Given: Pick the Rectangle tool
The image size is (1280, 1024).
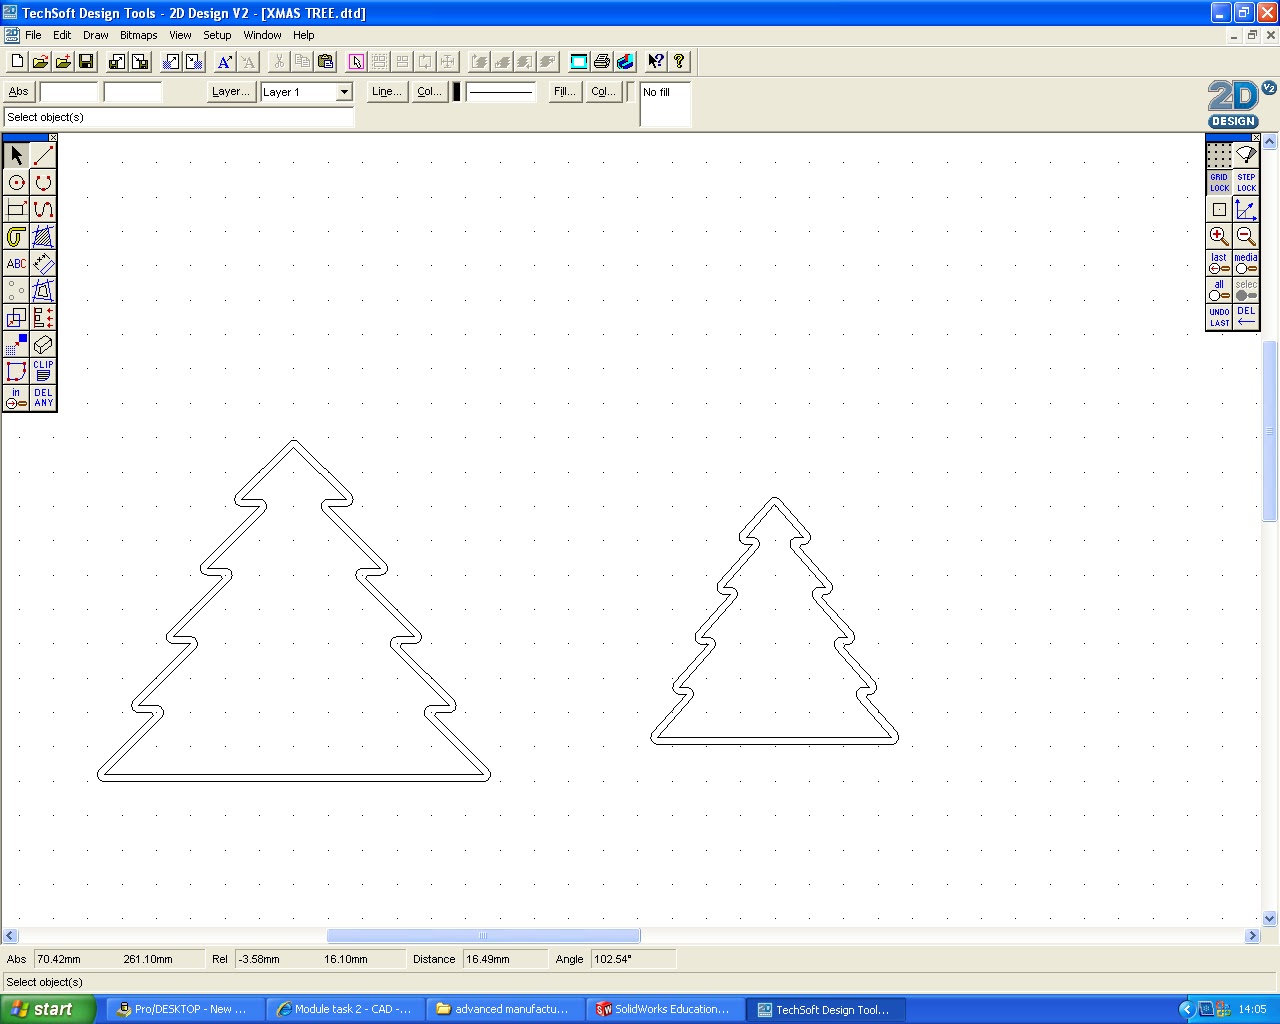Looking at the screenshot, I should point(16,209).
